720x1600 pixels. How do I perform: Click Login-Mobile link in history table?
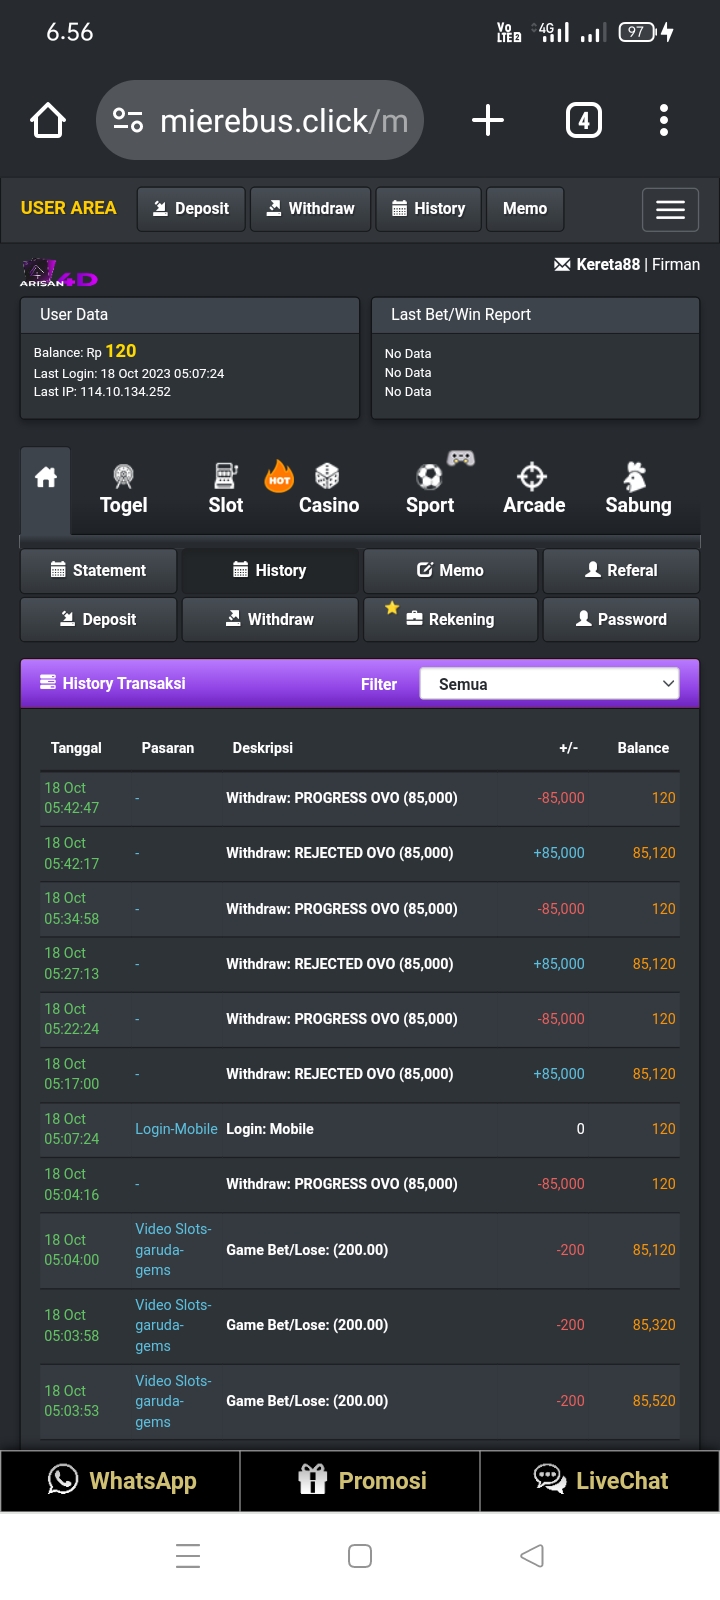pos(176,1129)
